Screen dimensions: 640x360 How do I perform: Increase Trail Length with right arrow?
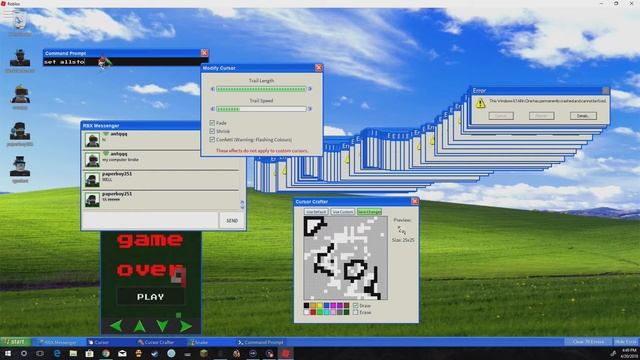(310, 89)
